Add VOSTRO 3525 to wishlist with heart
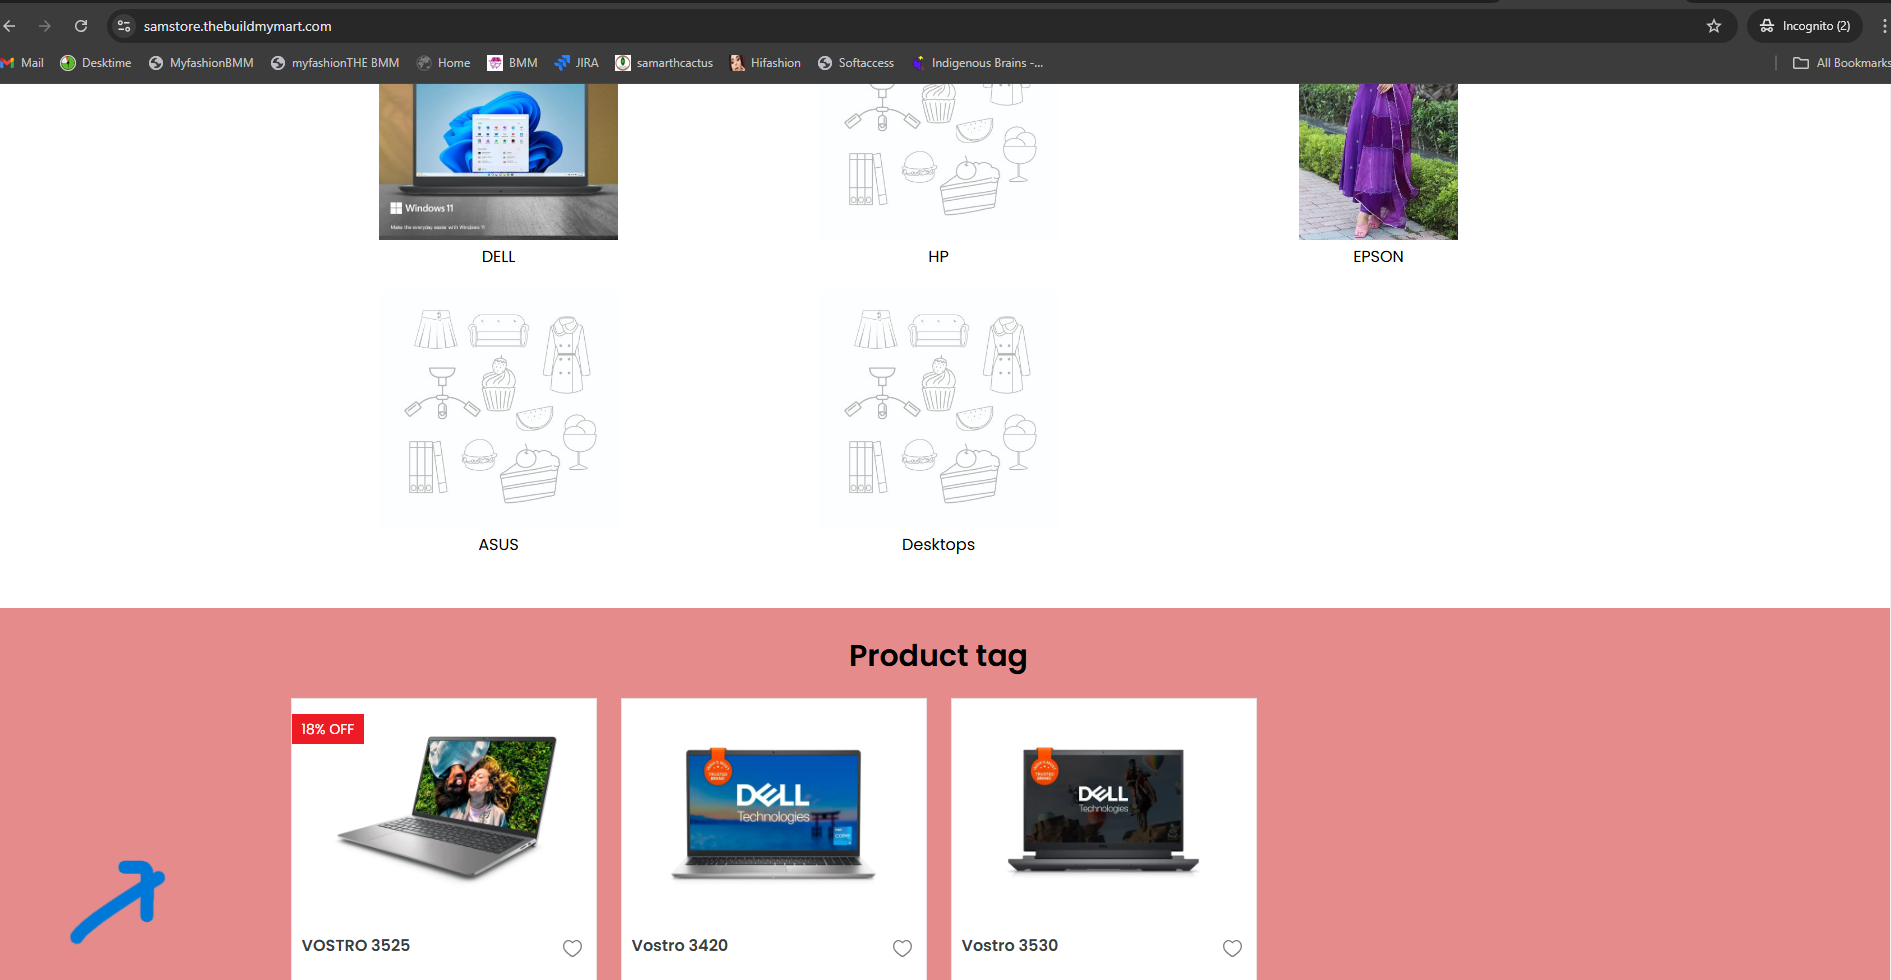Image resolution: width=1891 pixels, height=980 pixels. (572, 948)
